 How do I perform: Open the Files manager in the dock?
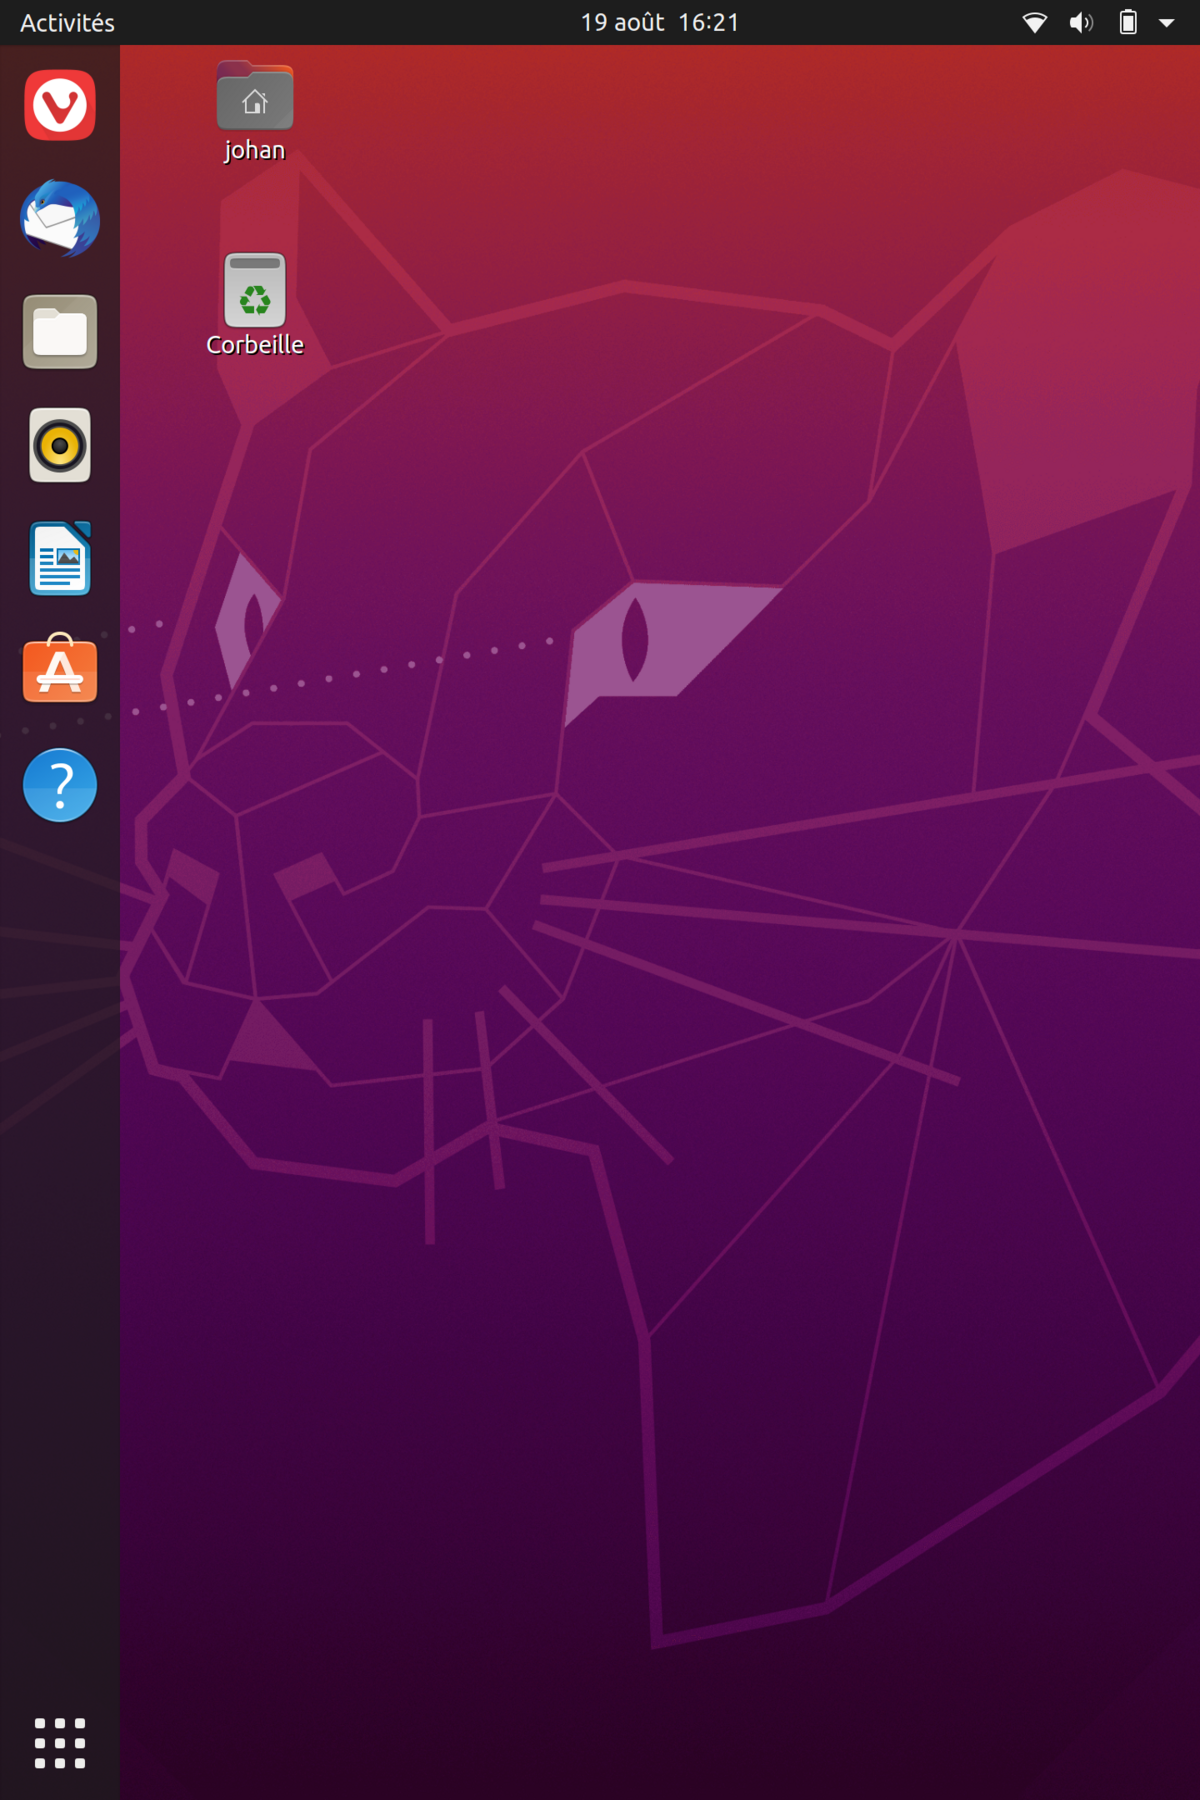[x=60, y=332]
